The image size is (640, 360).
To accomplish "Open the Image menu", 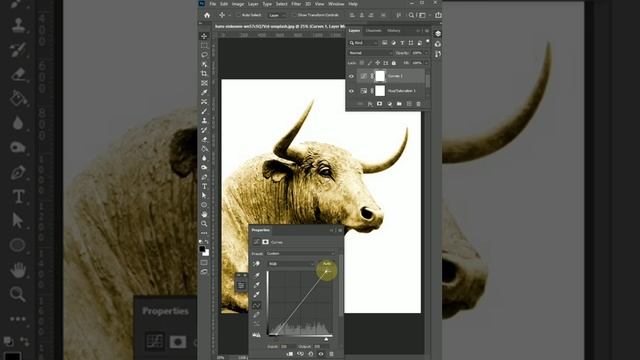I will click(x=238, y=4).
